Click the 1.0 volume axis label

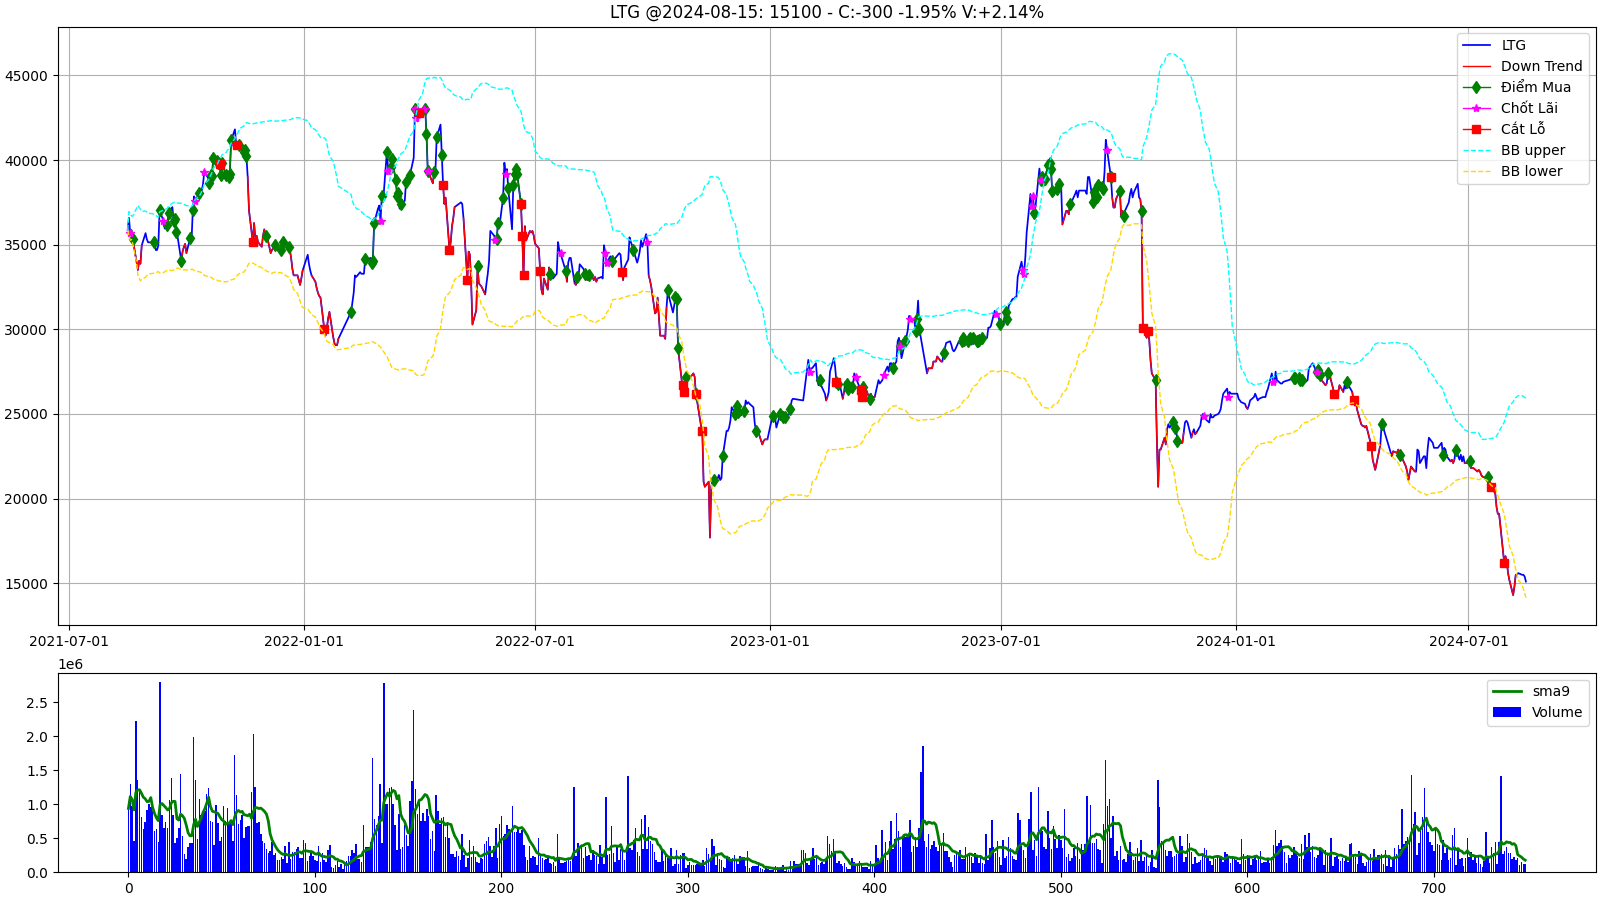coord(36,805)
